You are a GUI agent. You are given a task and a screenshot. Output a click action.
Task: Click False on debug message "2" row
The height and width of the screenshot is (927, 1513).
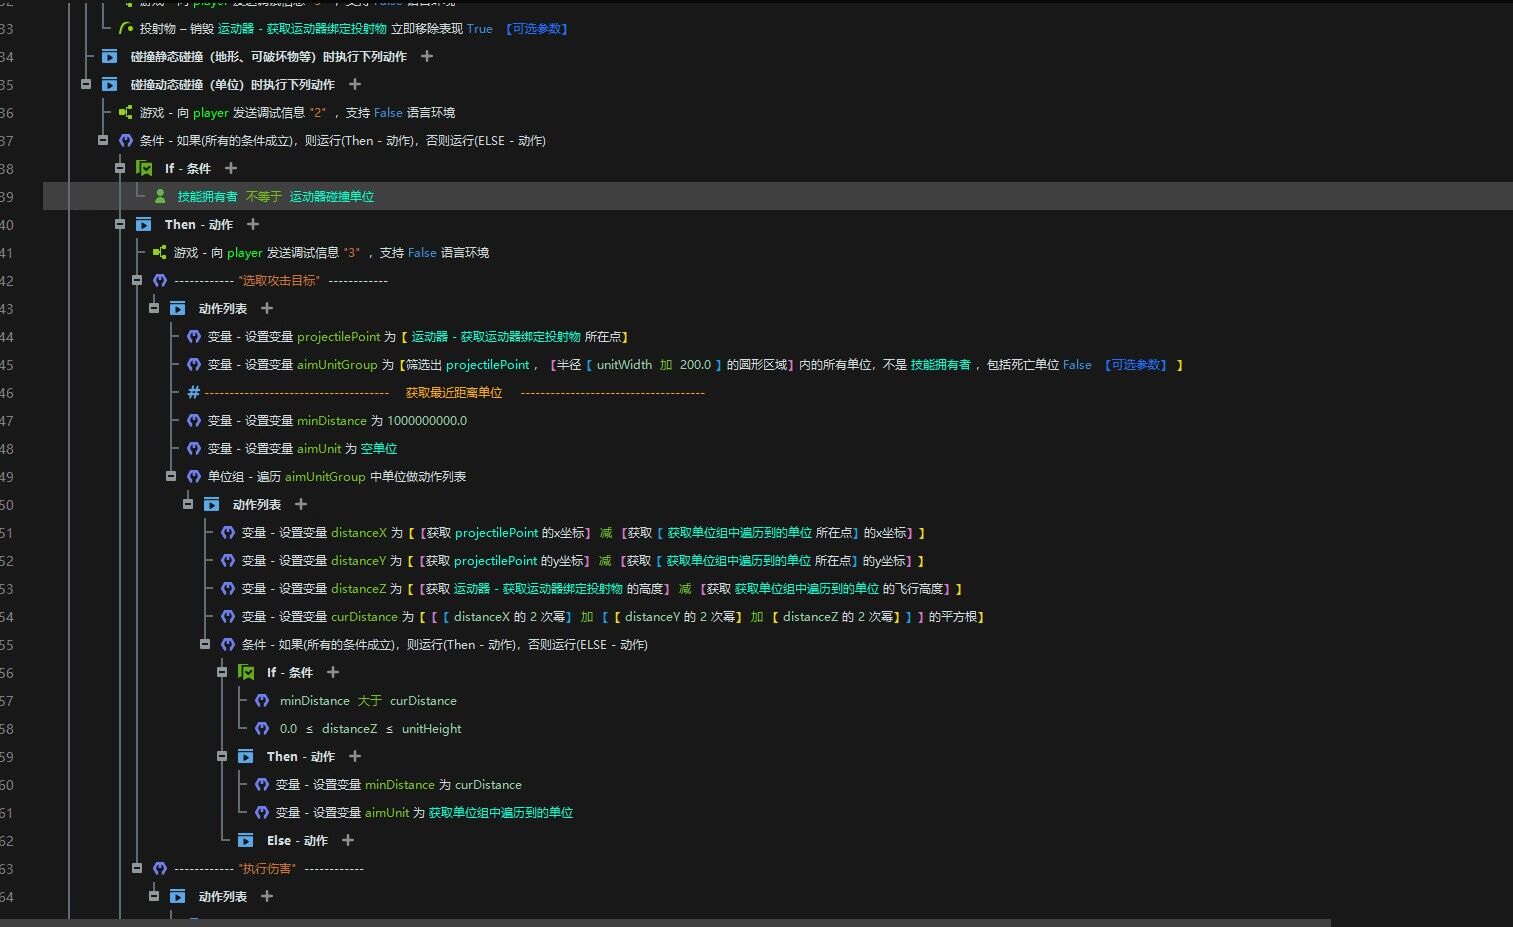click(x=388, y=112)
